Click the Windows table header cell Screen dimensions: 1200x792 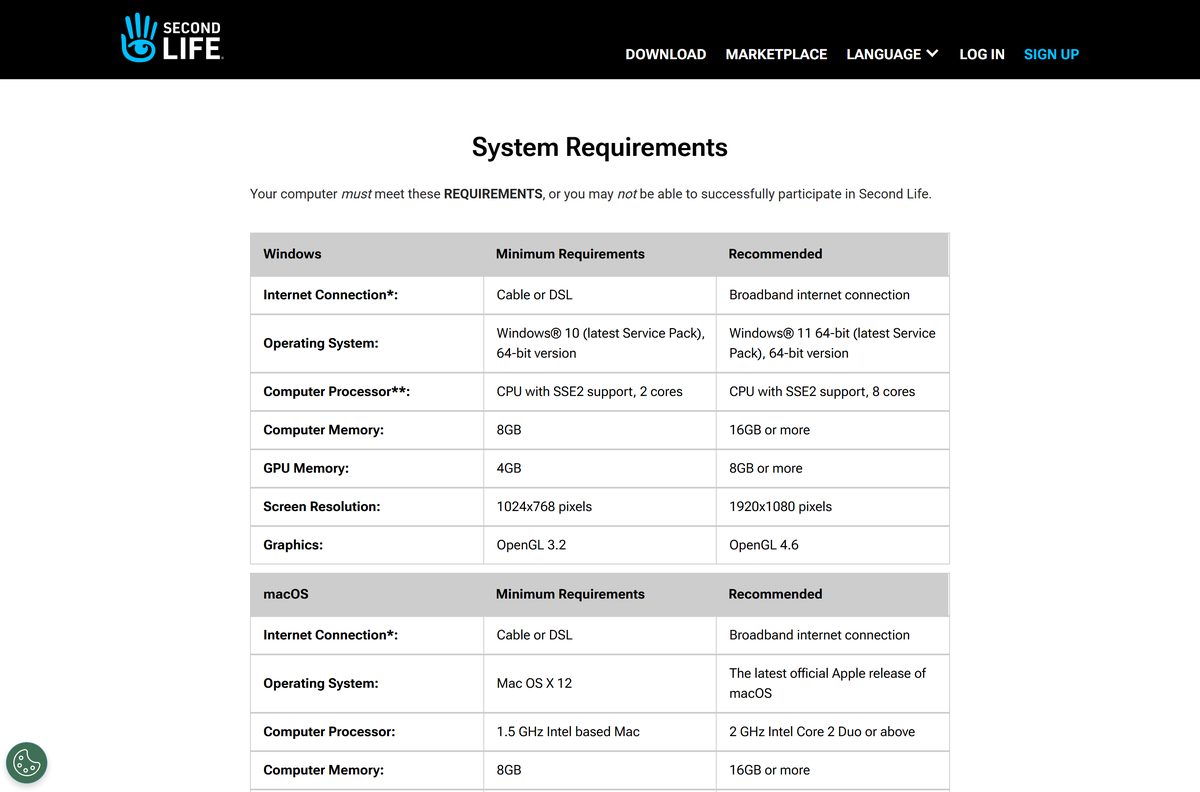click(x=367, y=254)
